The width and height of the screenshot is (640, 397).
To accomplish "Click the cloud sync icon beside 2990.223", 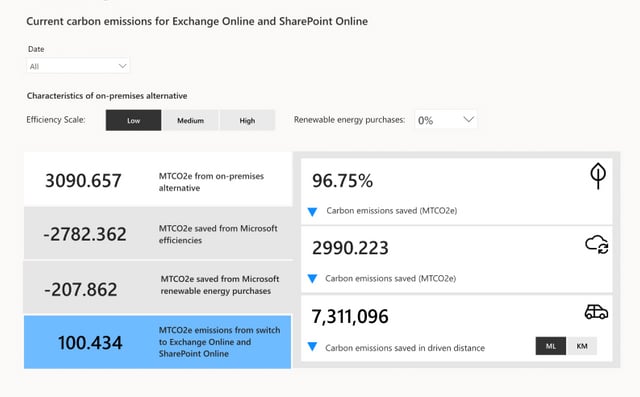I will tap(597, 244).
